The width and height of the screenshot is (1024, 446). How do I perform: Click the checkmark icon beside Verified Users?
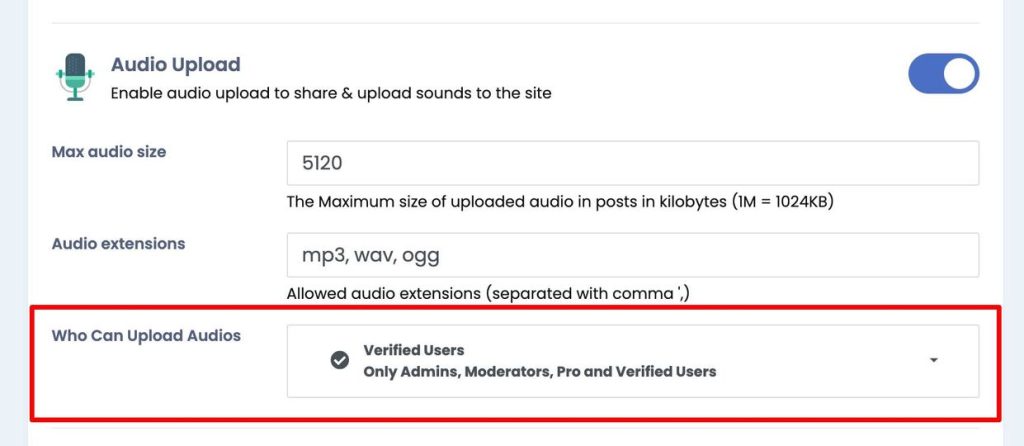[340, 360]
